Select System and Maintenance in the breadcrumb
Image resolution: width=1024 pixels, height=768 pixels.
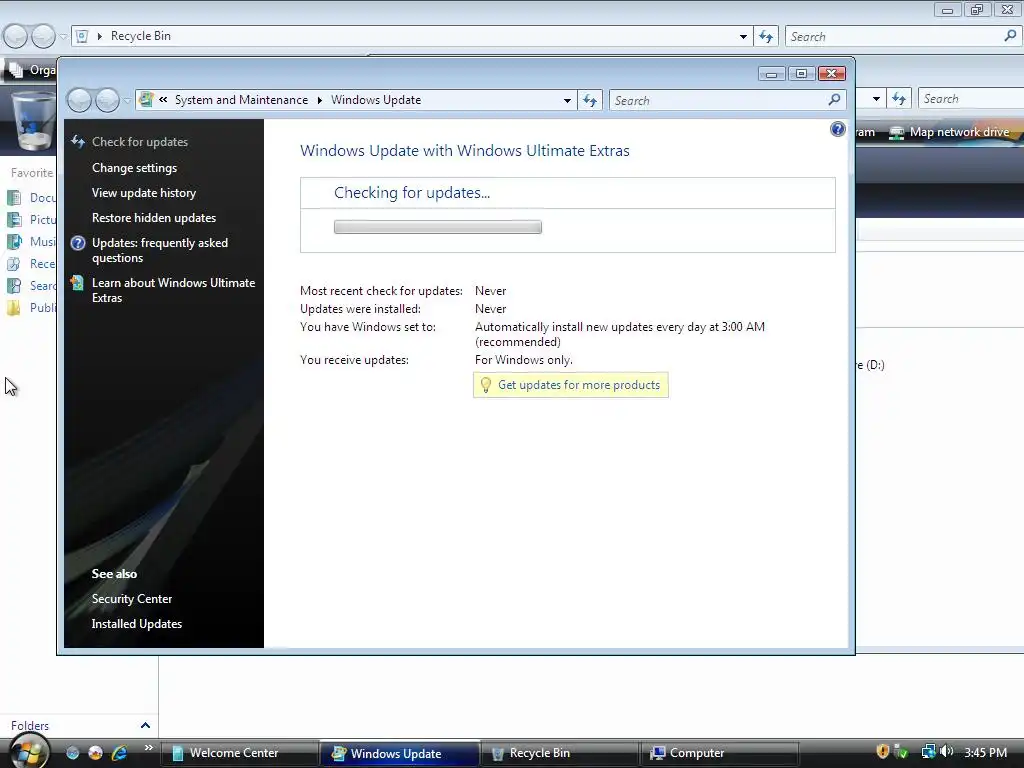coord(241,100)
